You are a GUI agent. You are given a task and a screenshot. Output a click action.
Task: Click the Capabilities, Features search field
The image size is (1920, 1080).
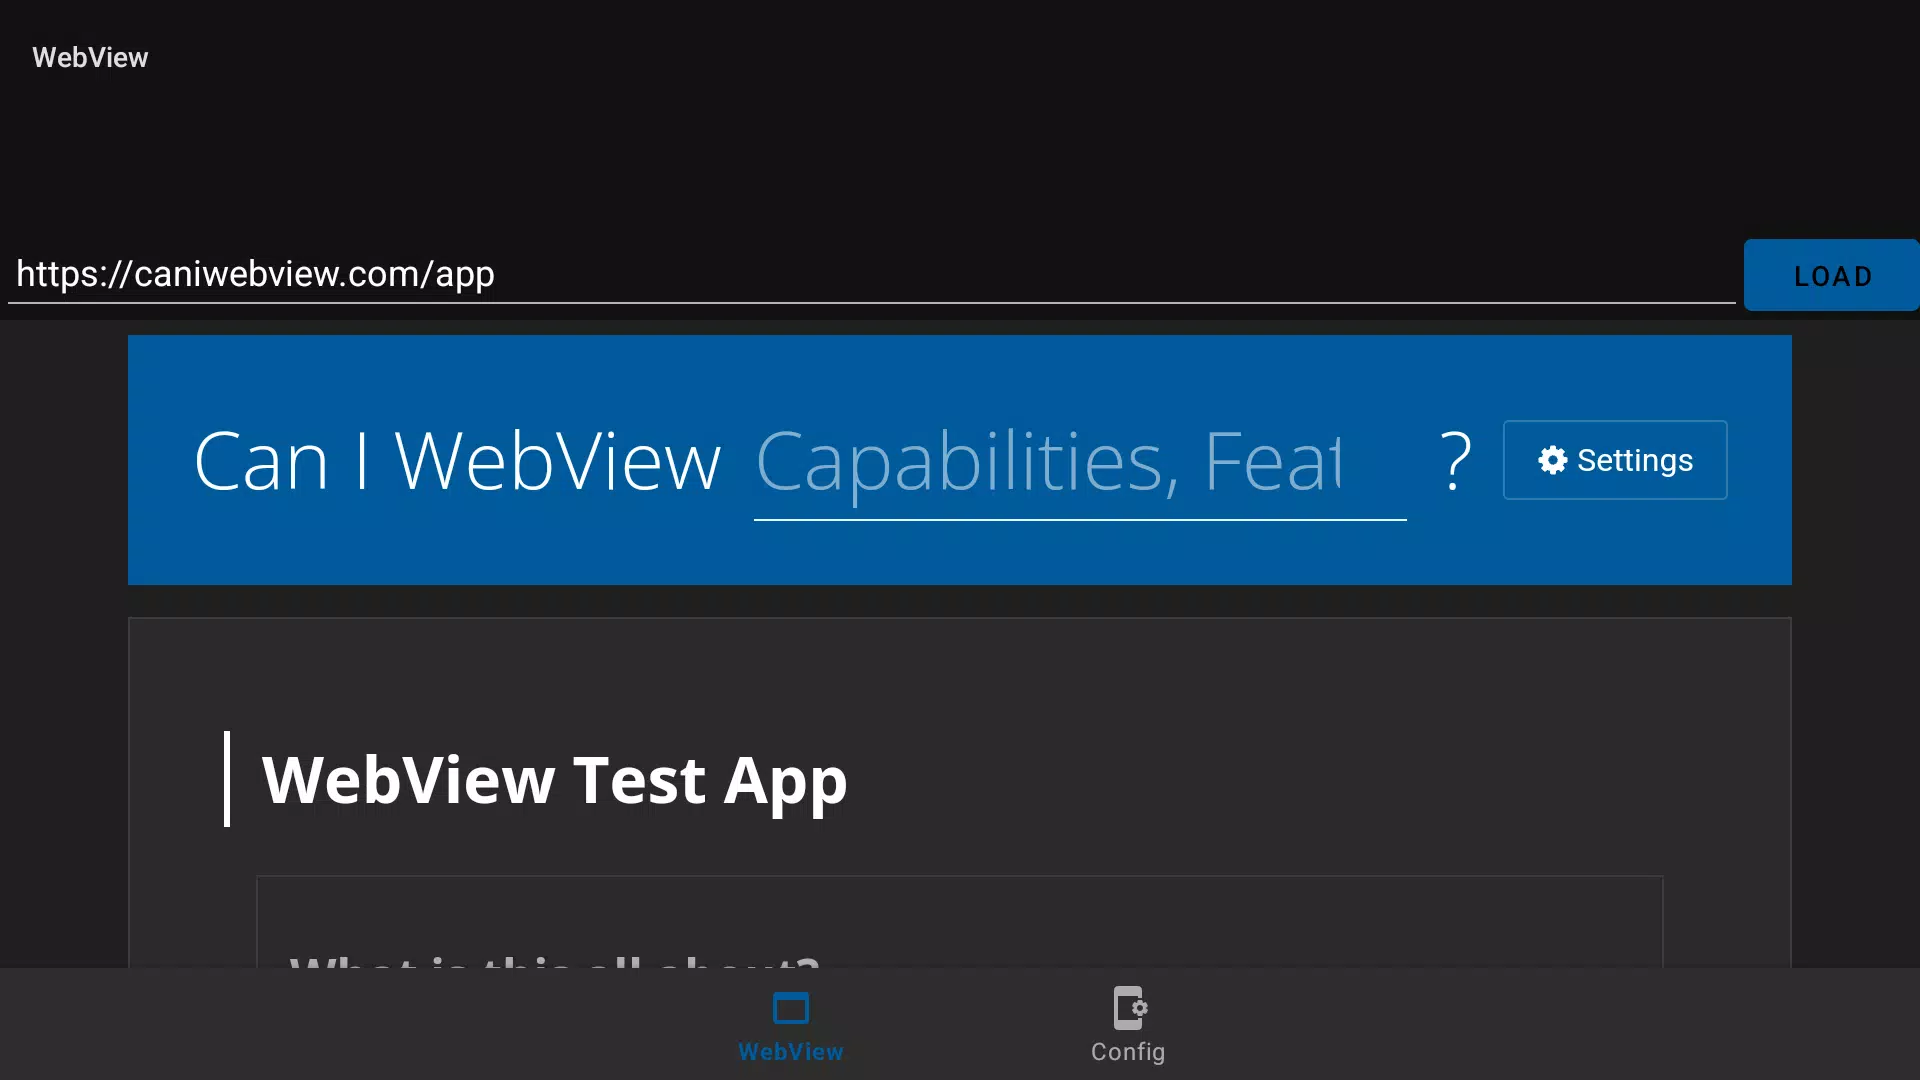1080,462
